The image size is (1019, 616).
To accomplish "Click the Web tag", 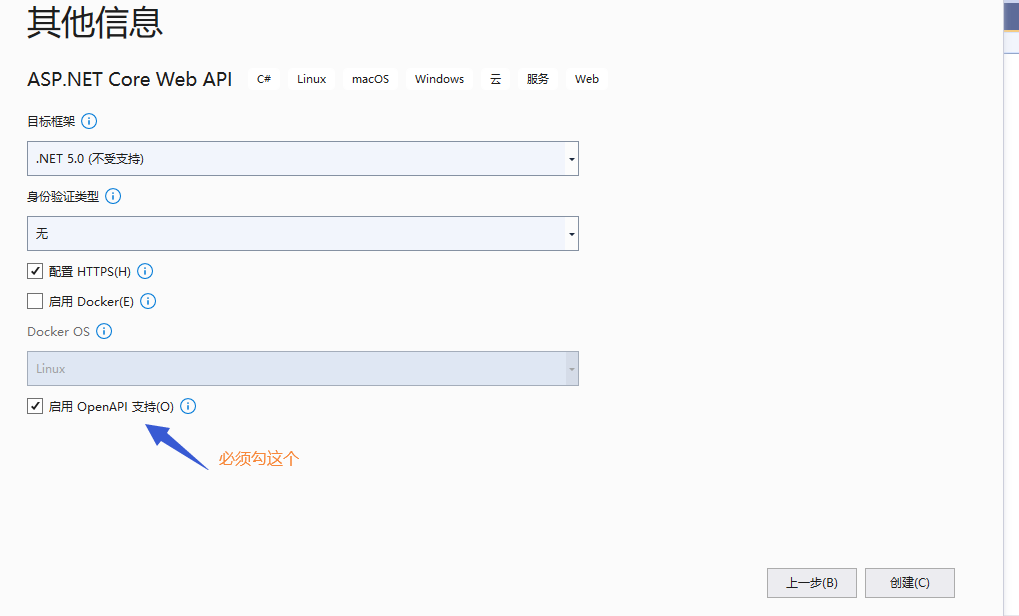I will [x=587, y=79].
